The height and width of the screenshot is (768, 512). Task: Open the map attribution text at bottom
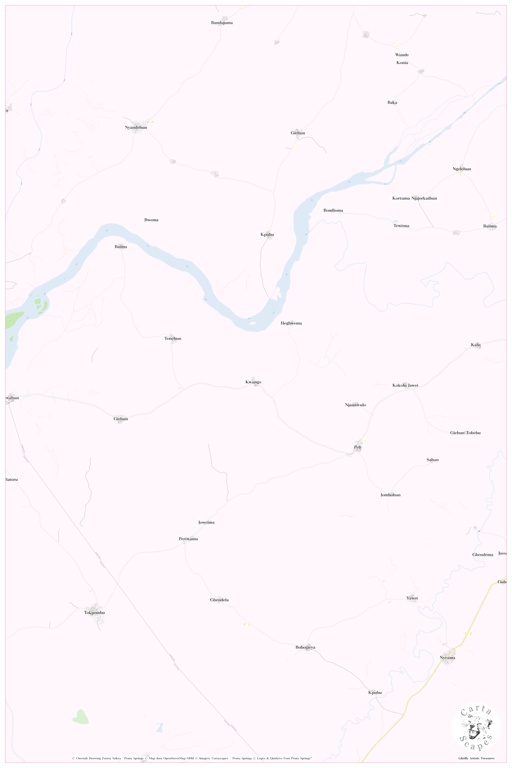(192, 758)
